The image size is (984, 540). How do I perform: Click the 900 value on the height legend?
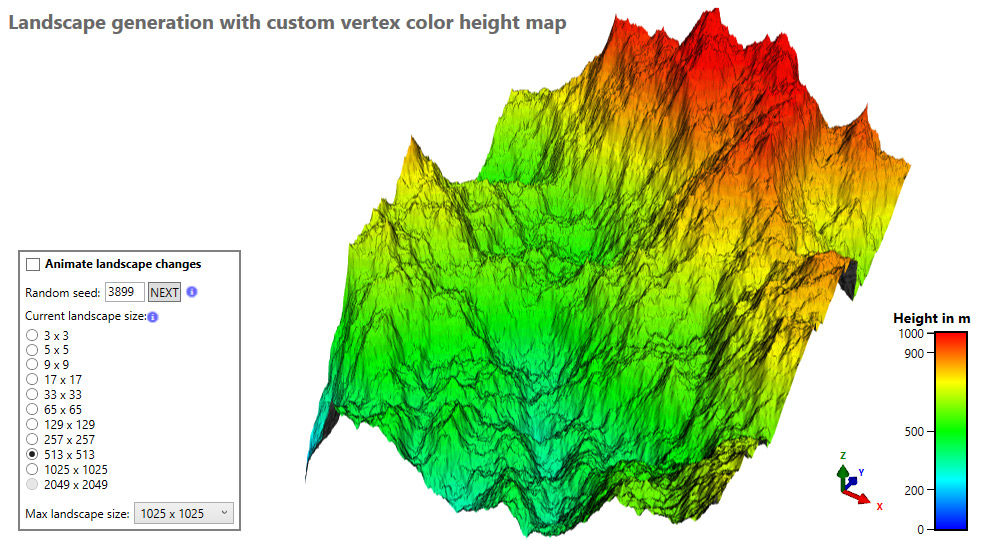coord(914,354)
